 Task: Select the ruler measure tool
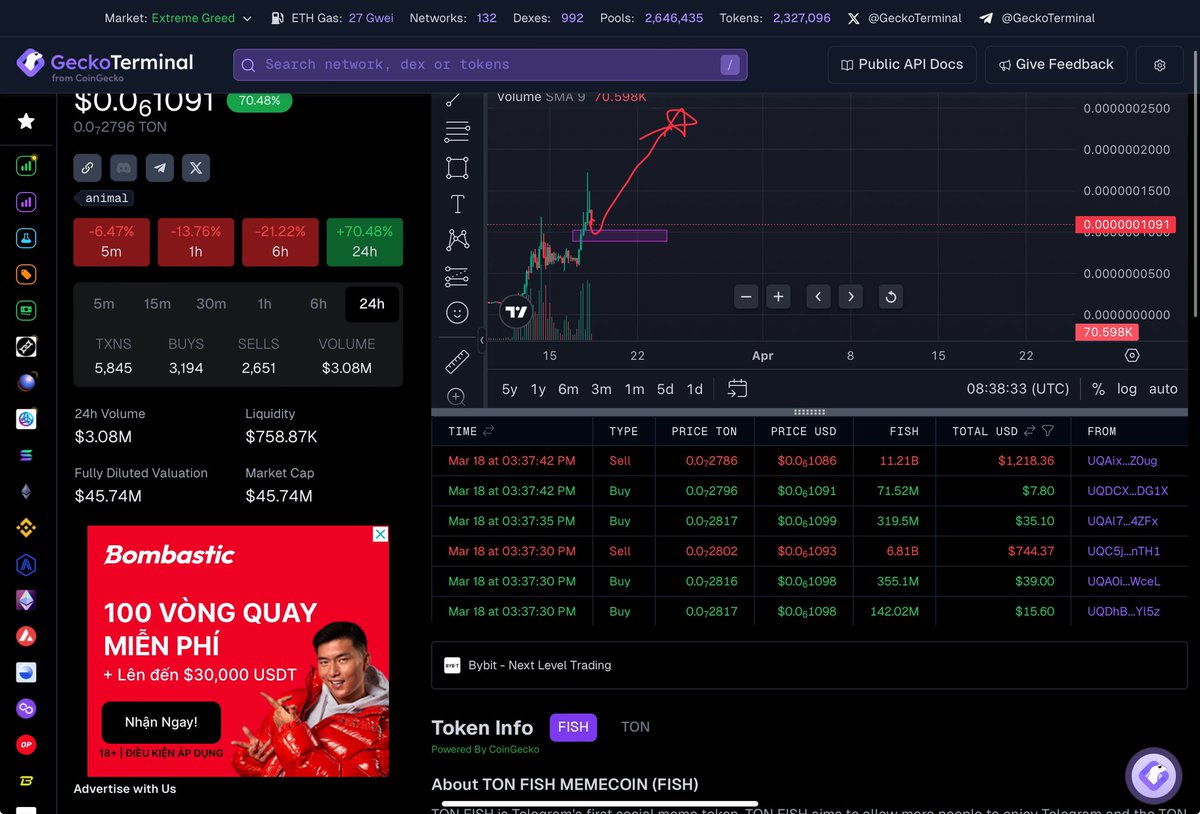tap(457, 360)
